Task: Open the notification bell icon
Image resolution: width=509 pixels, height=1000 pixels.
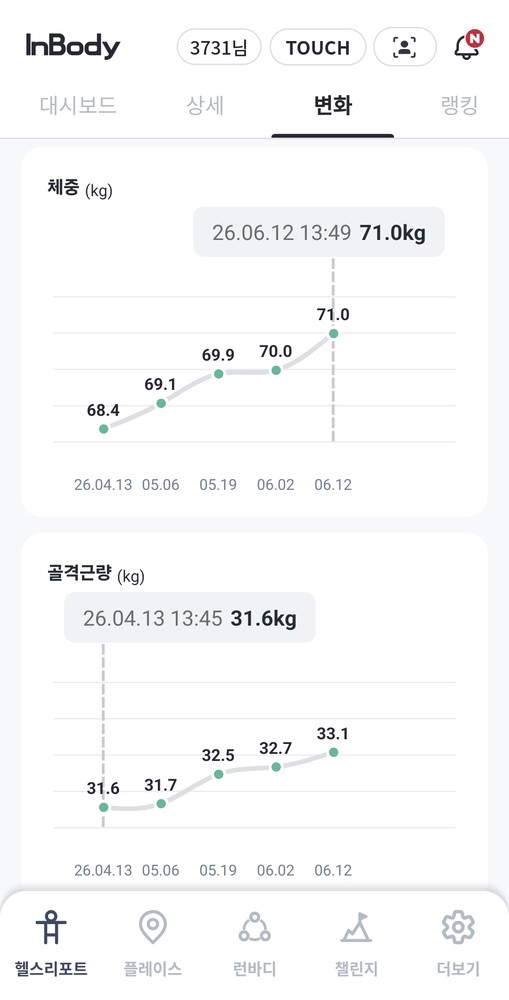Action: coord(468,46)
